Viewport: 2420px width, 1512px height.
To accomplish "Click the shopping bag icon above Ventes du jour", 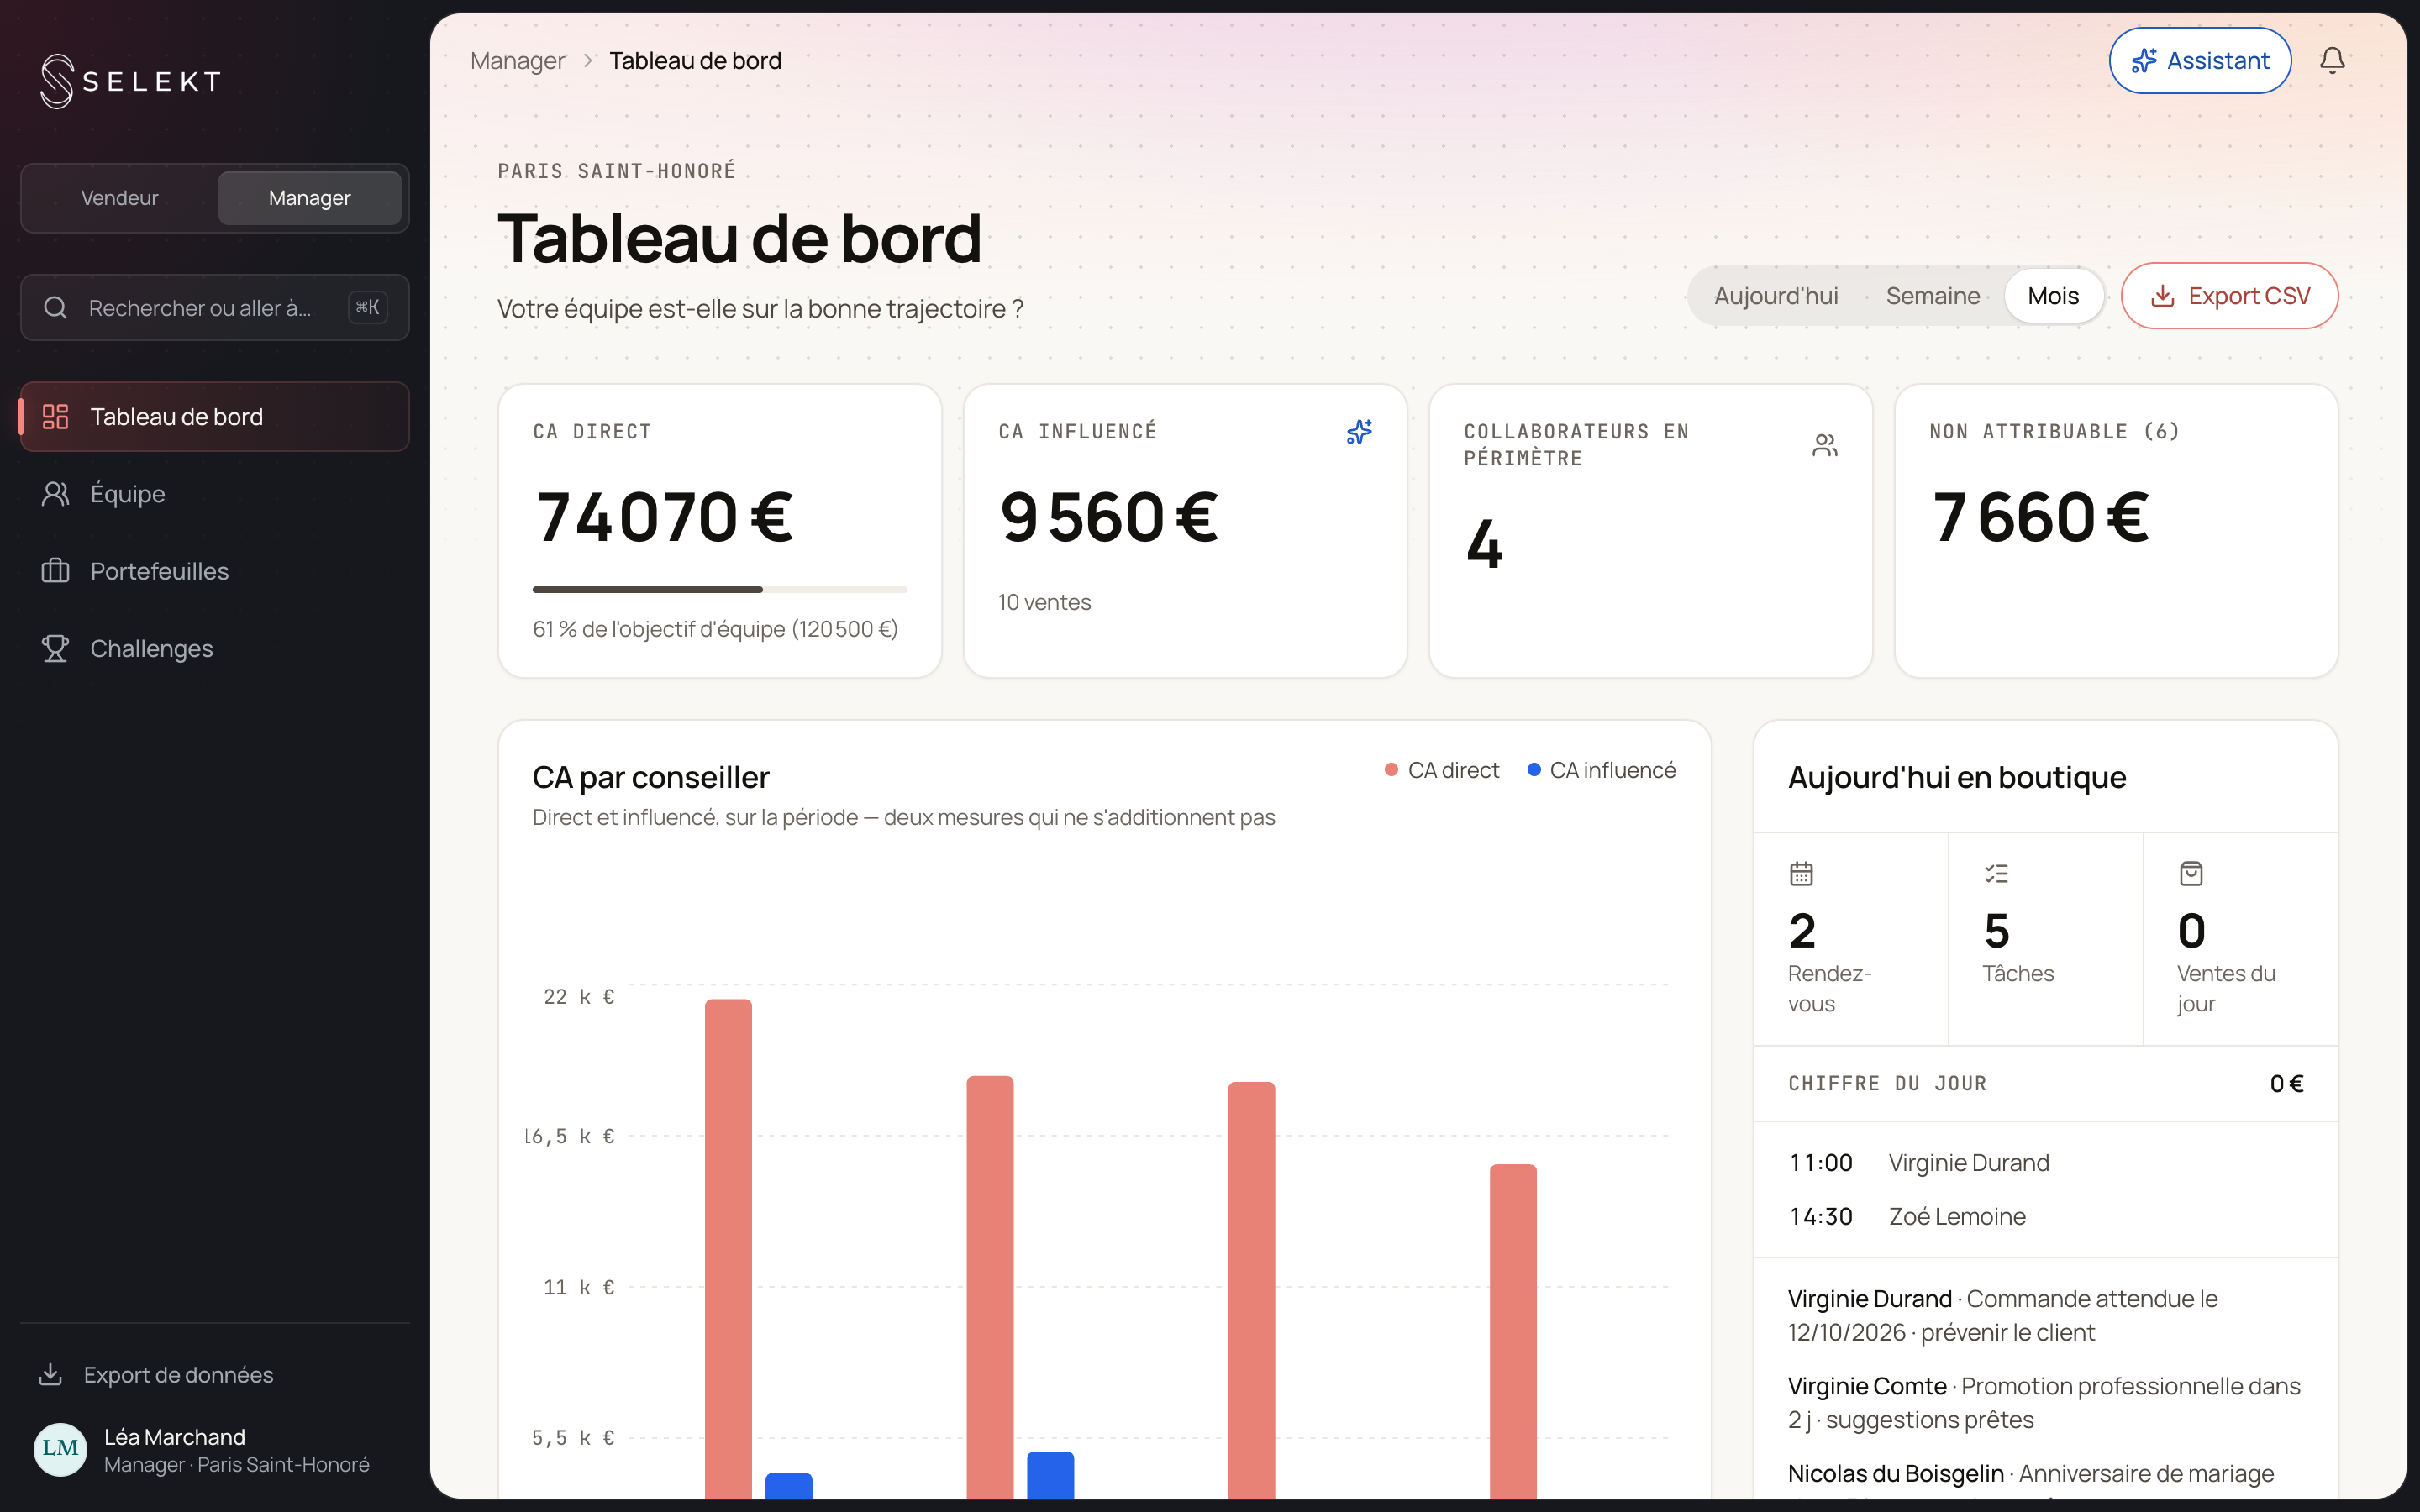I will [2191, 874].
